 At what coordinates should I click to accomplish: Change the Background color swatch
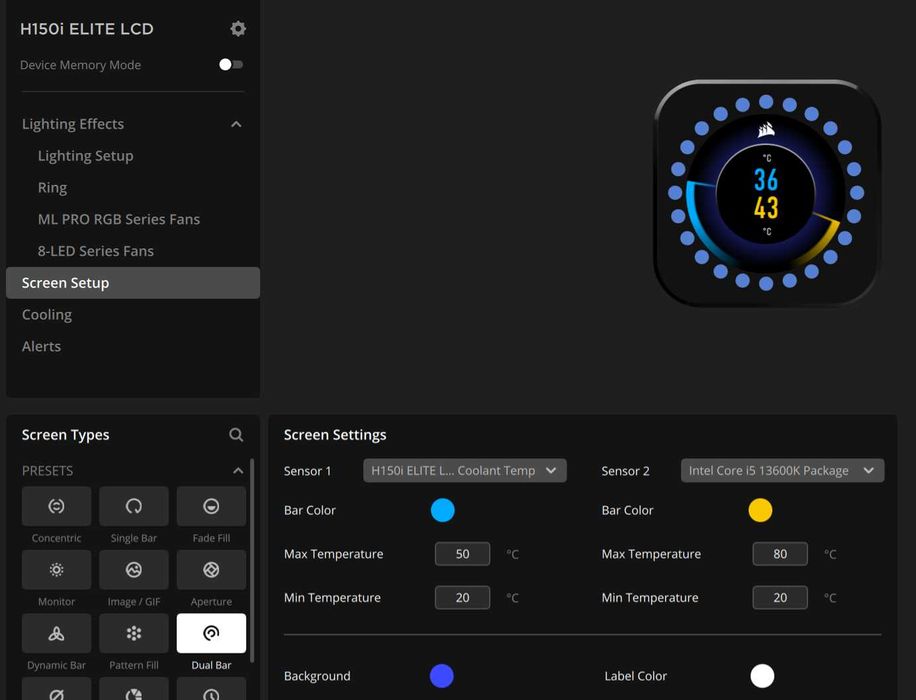442,676
